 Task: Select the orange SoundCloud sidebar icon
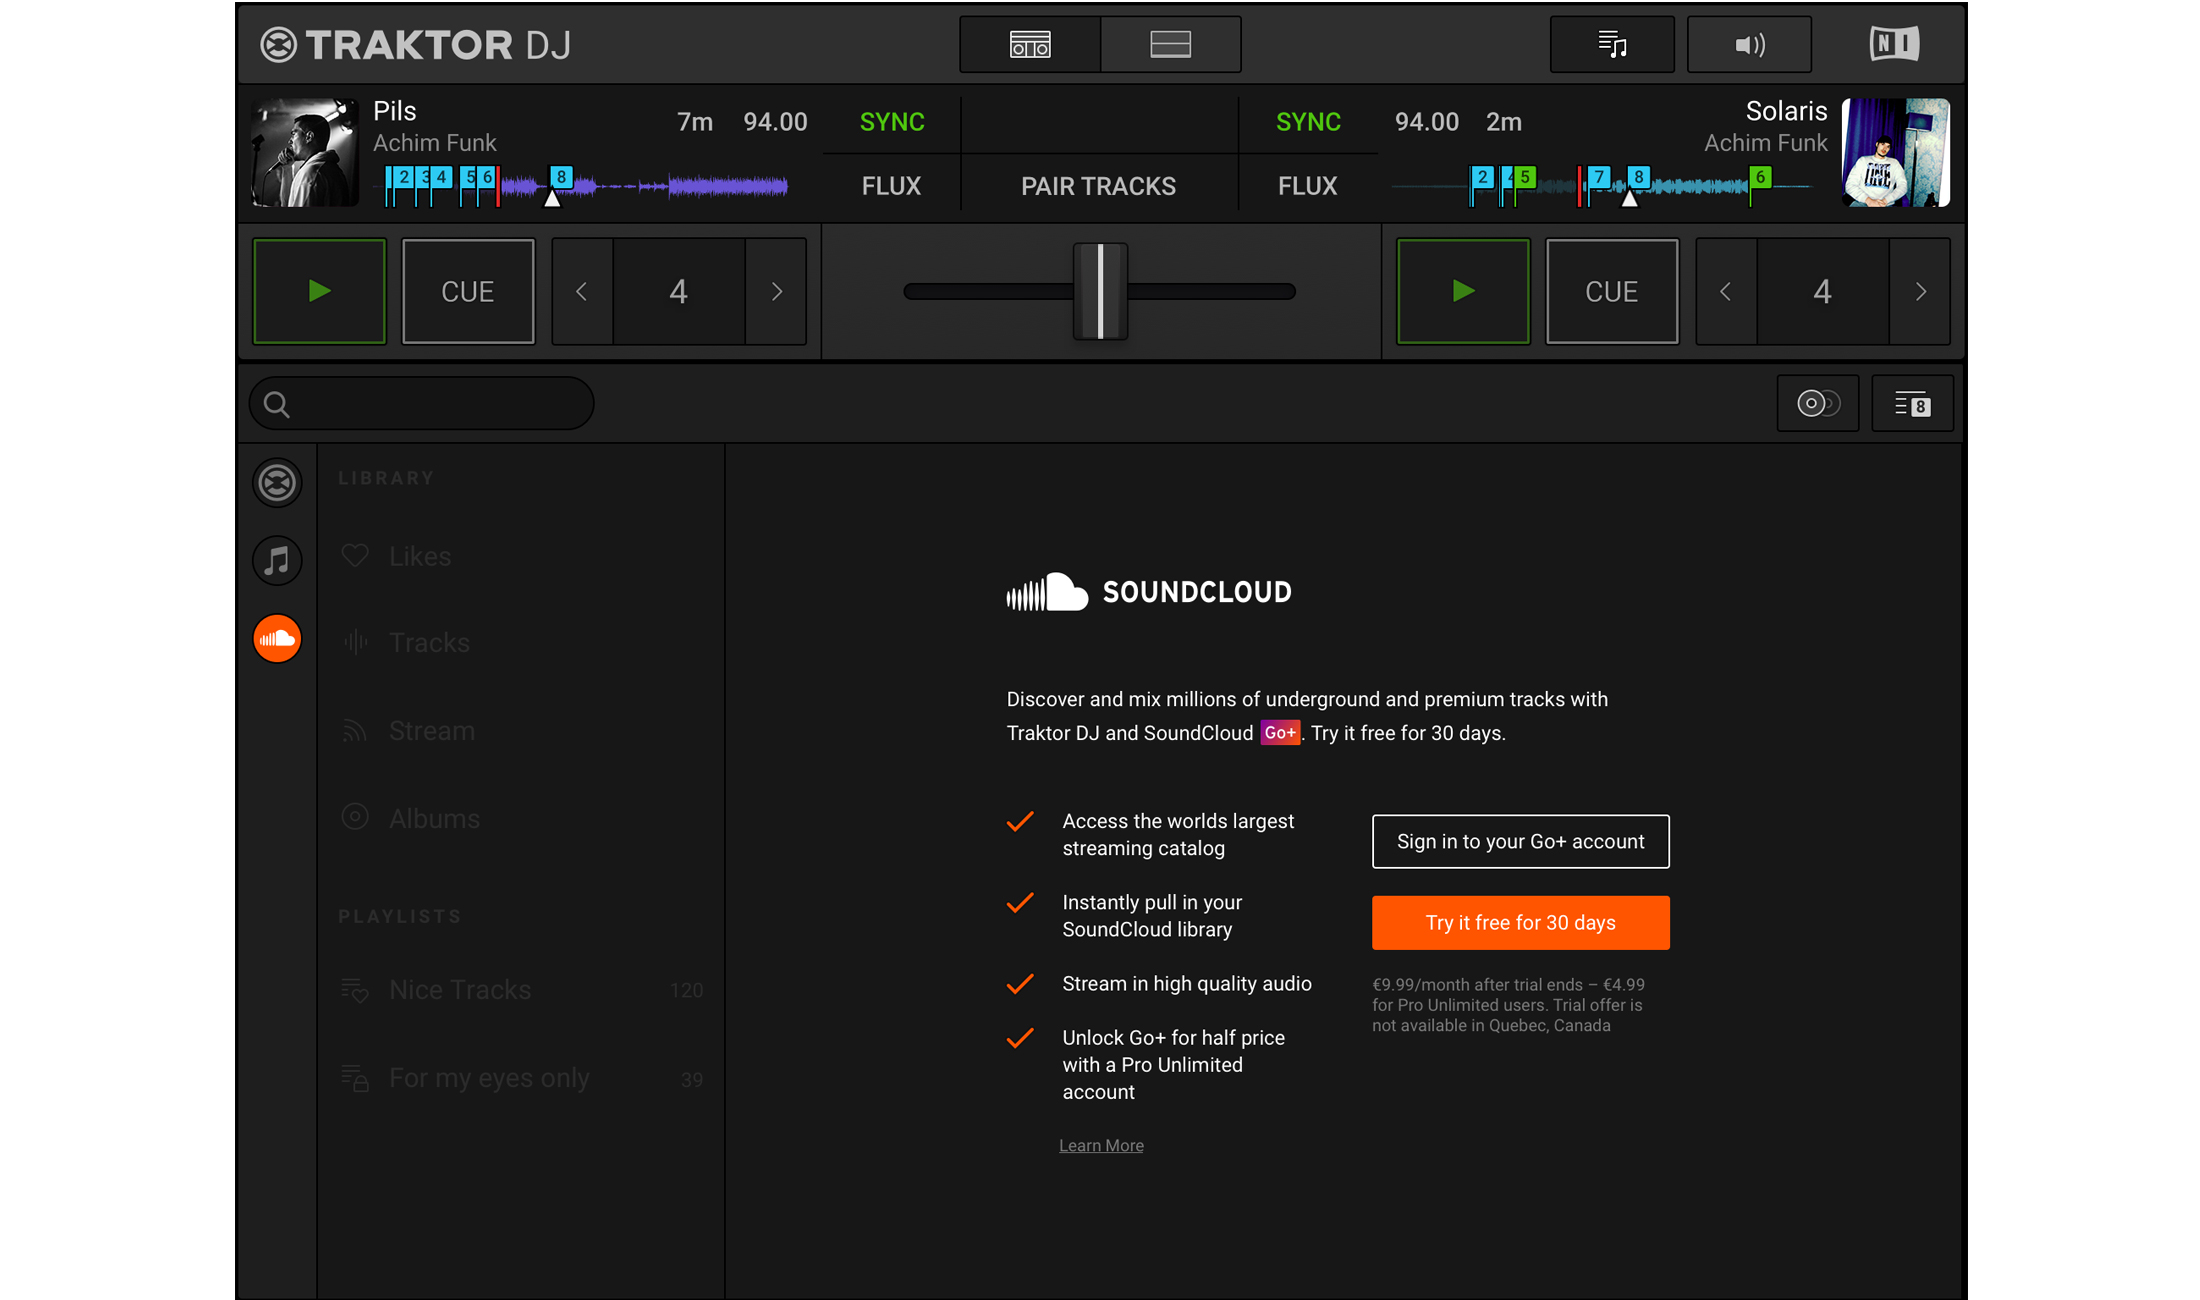[277, 638]
